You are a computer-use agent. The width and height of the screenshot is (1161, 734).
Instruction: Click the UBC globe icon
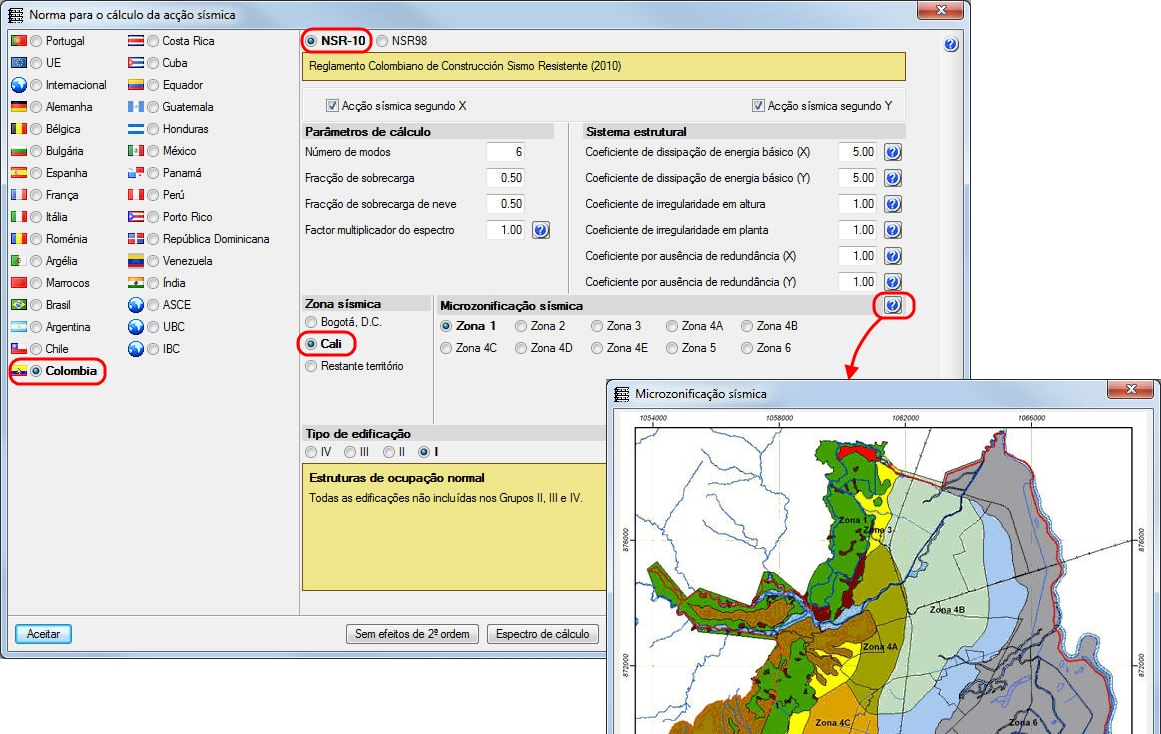135,327
